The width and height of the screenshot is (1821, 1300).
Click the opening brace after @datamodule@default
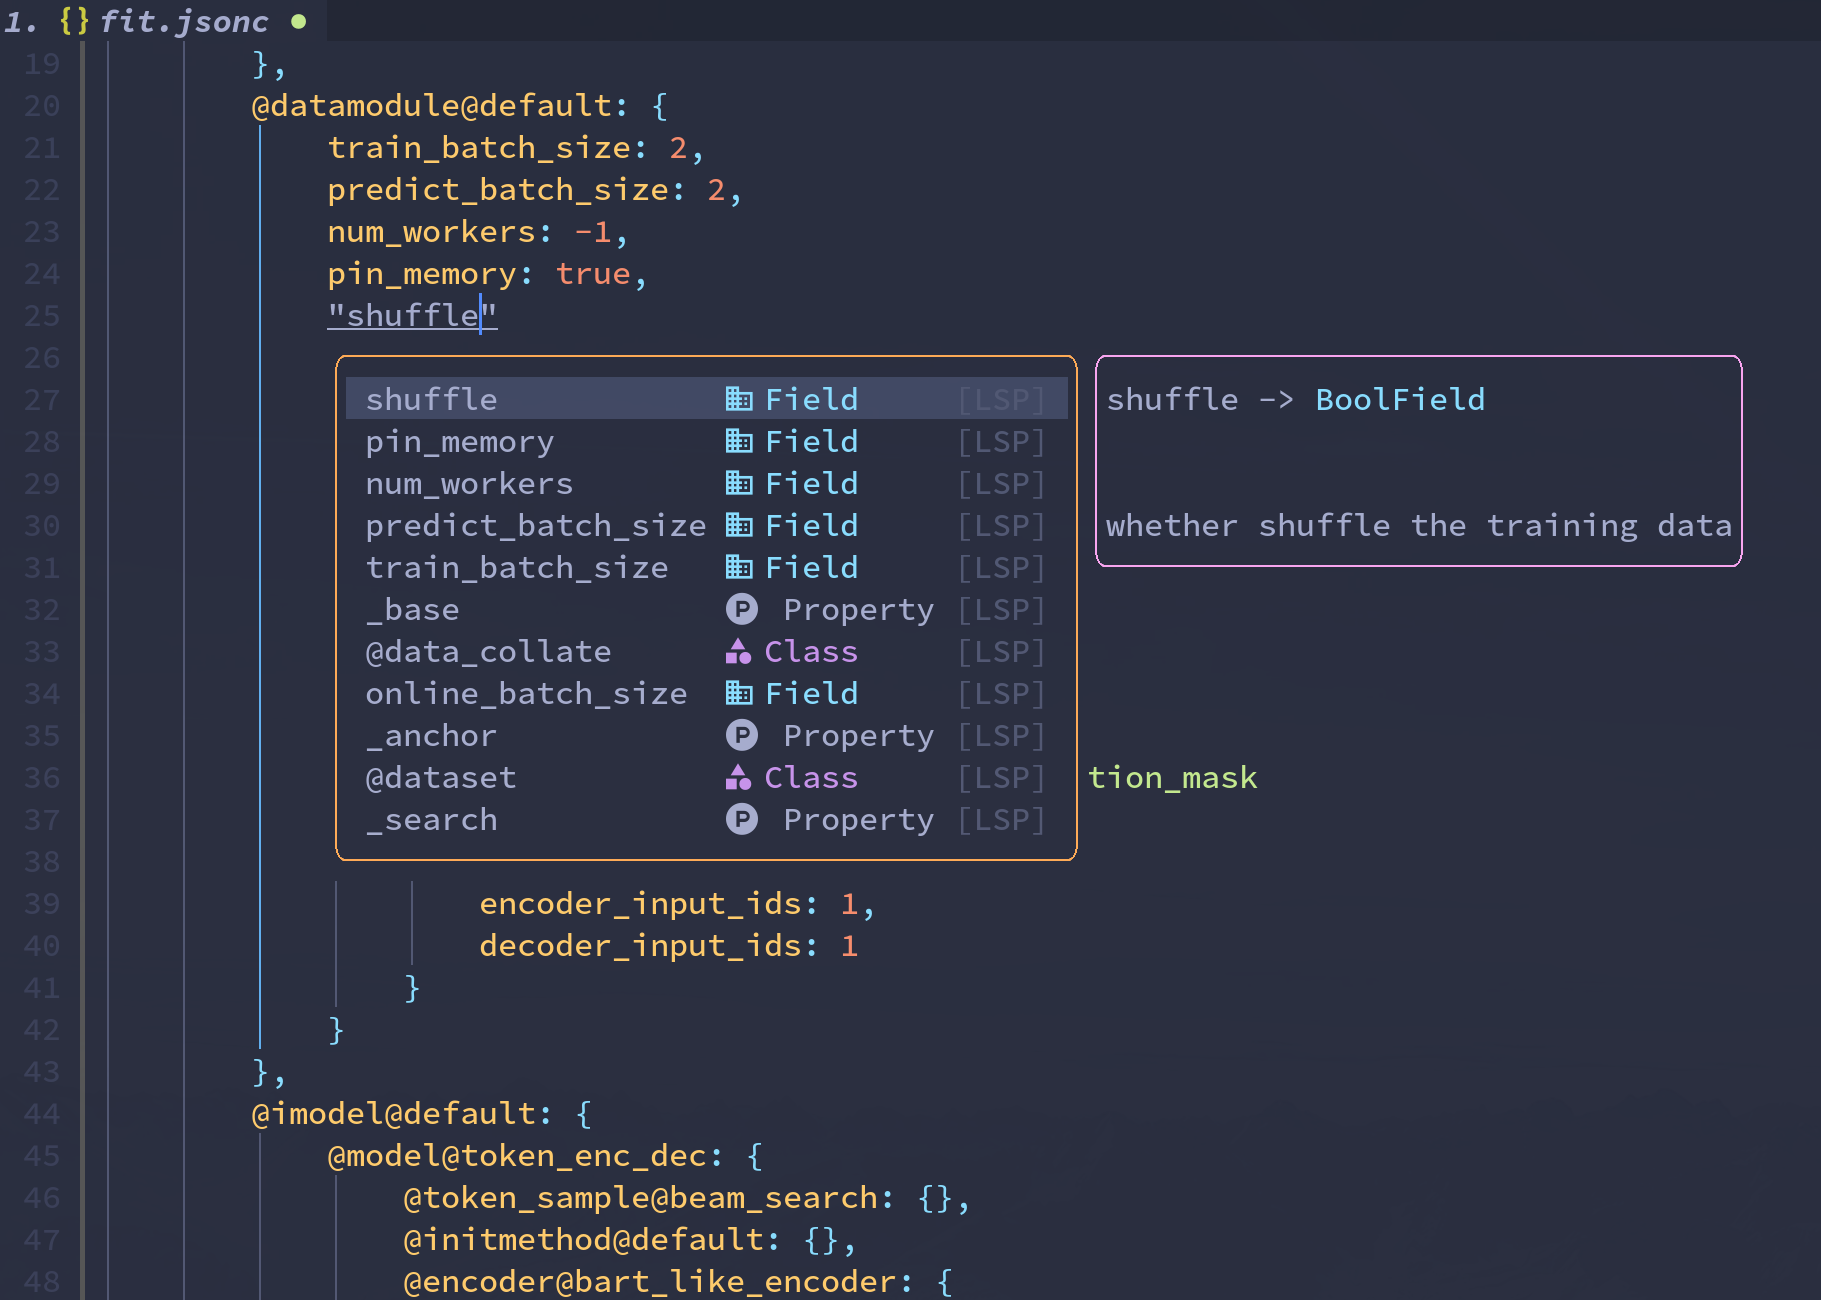click(x=659, y=105)
